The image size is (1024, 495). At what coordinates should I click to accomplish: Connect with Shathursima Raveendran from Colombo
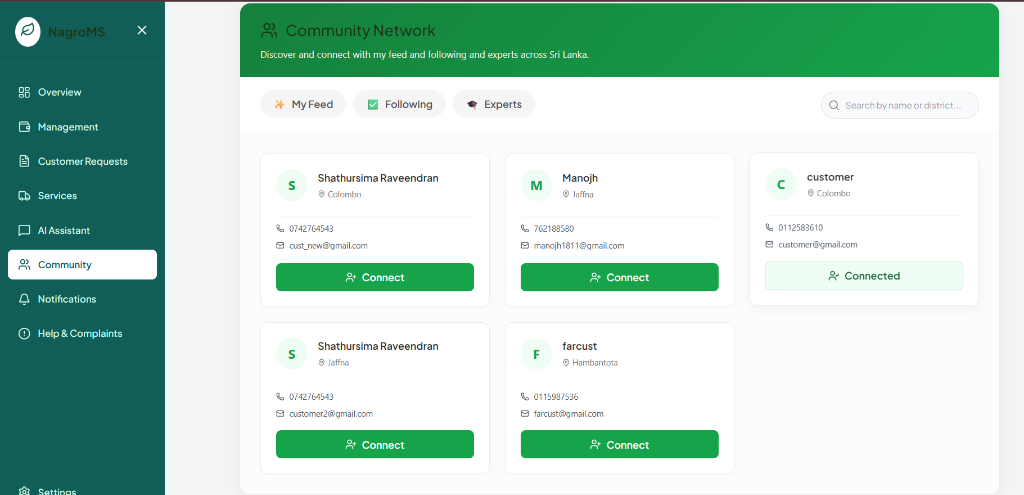click(x=375, y=277)
